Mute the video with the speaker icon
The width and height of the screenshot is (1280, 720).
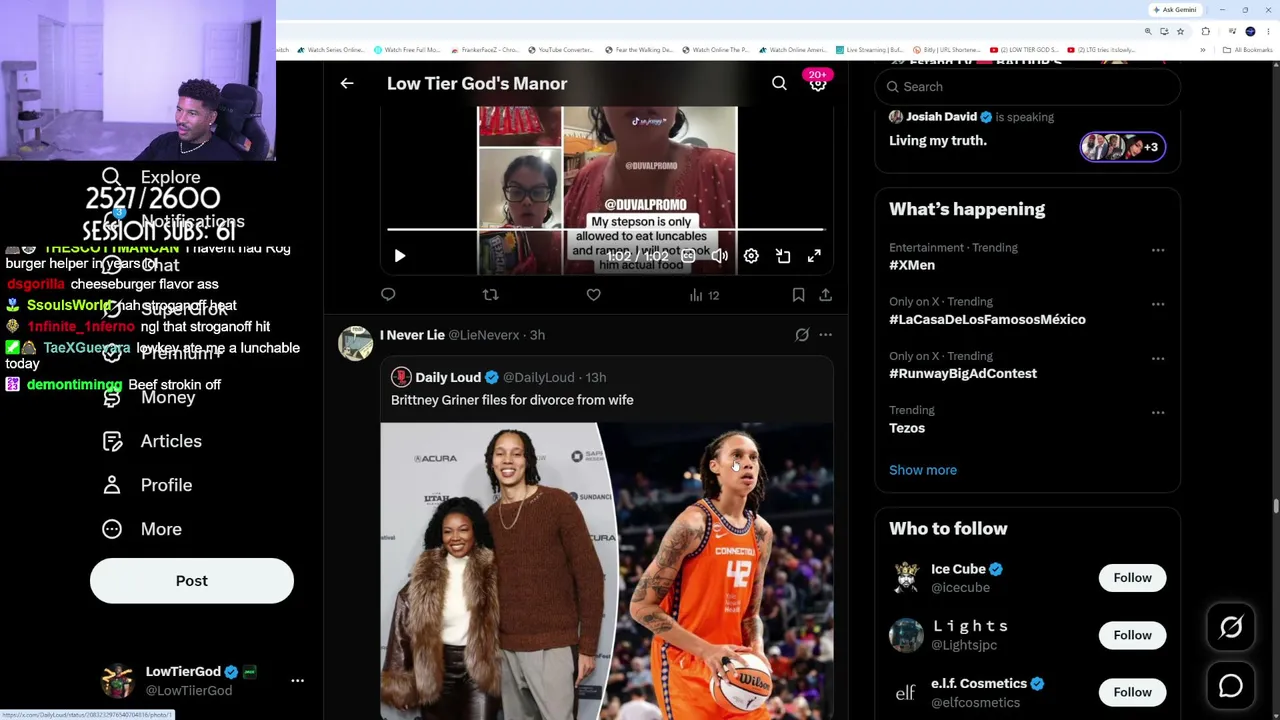[720, 256]
